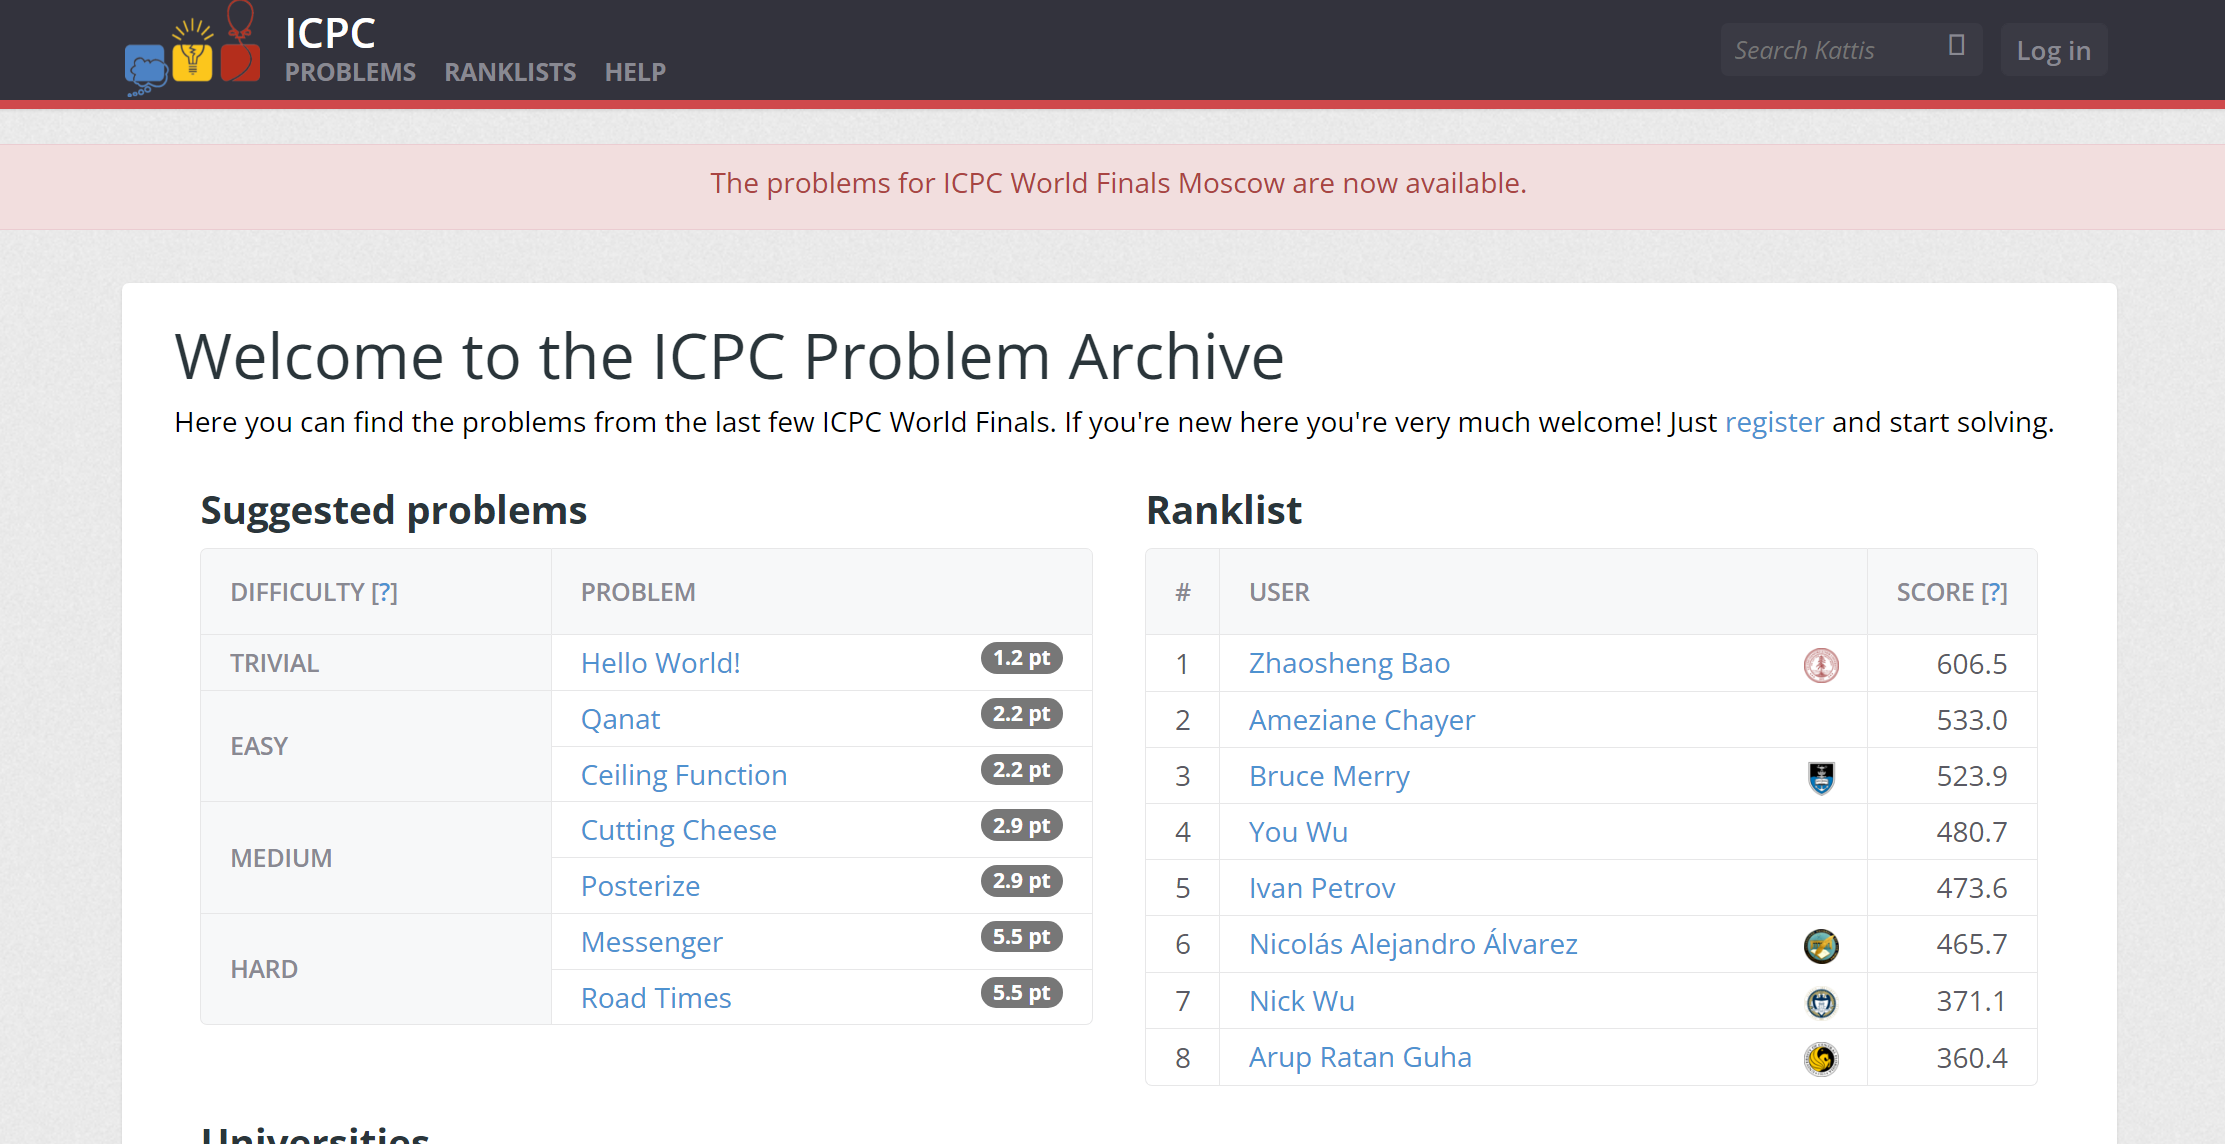The image size is (2225, 1144).
Task: Click the badge beside Nicolás Alejandro Álvarez
Action: coord(1822,944)
